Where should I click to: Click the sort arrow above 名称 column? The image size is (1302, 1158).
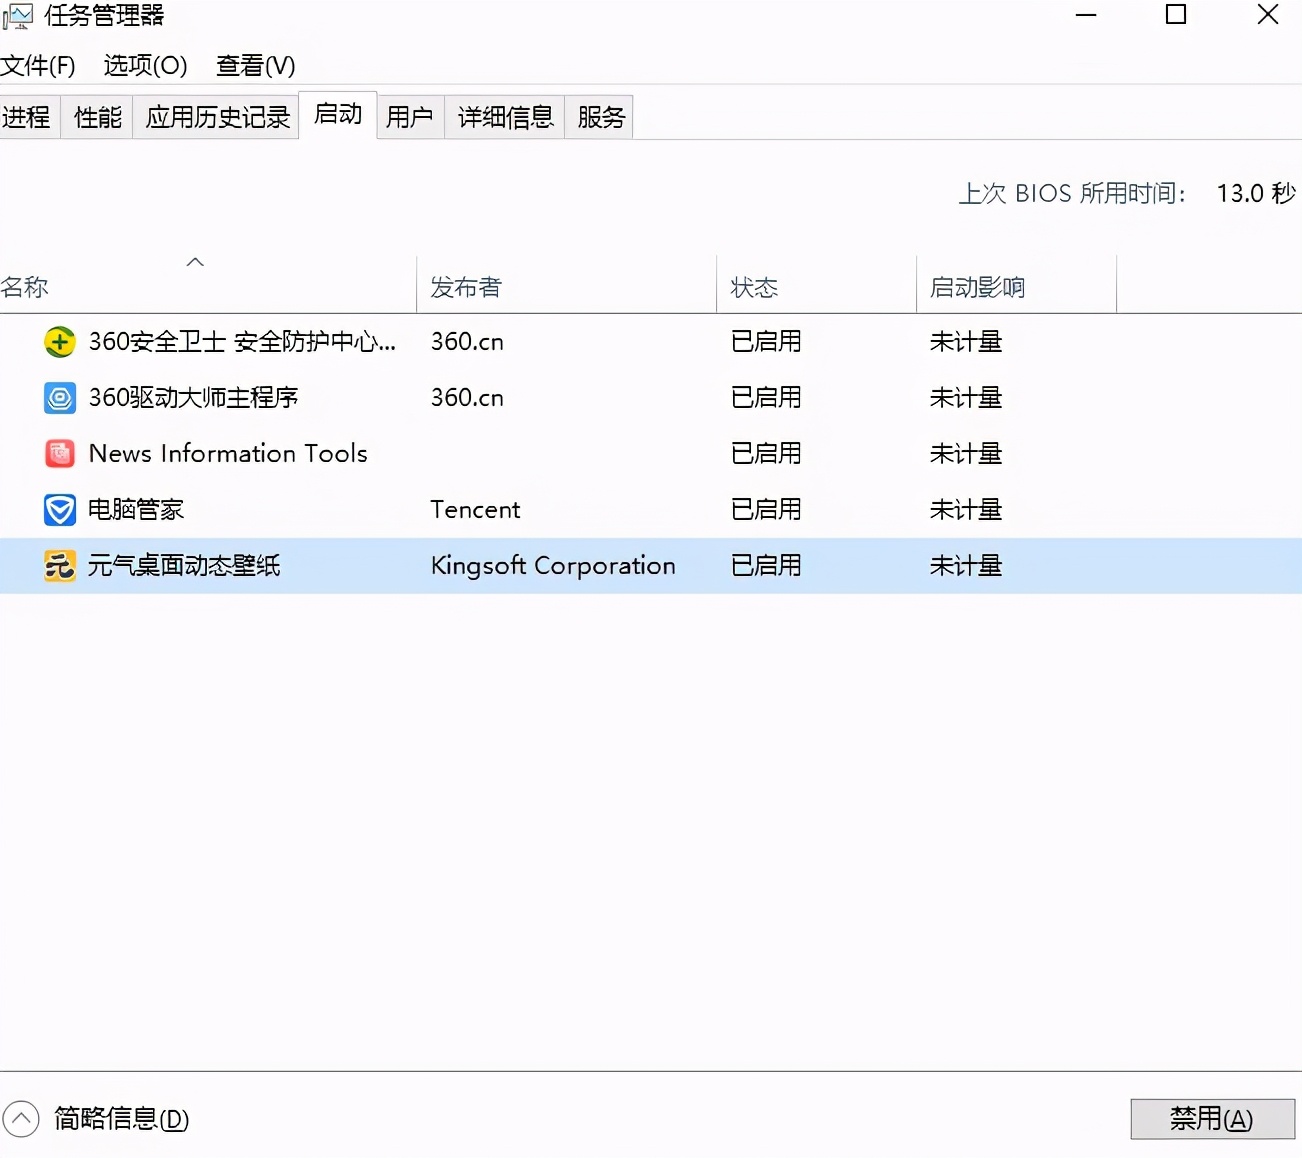point(195,262)
